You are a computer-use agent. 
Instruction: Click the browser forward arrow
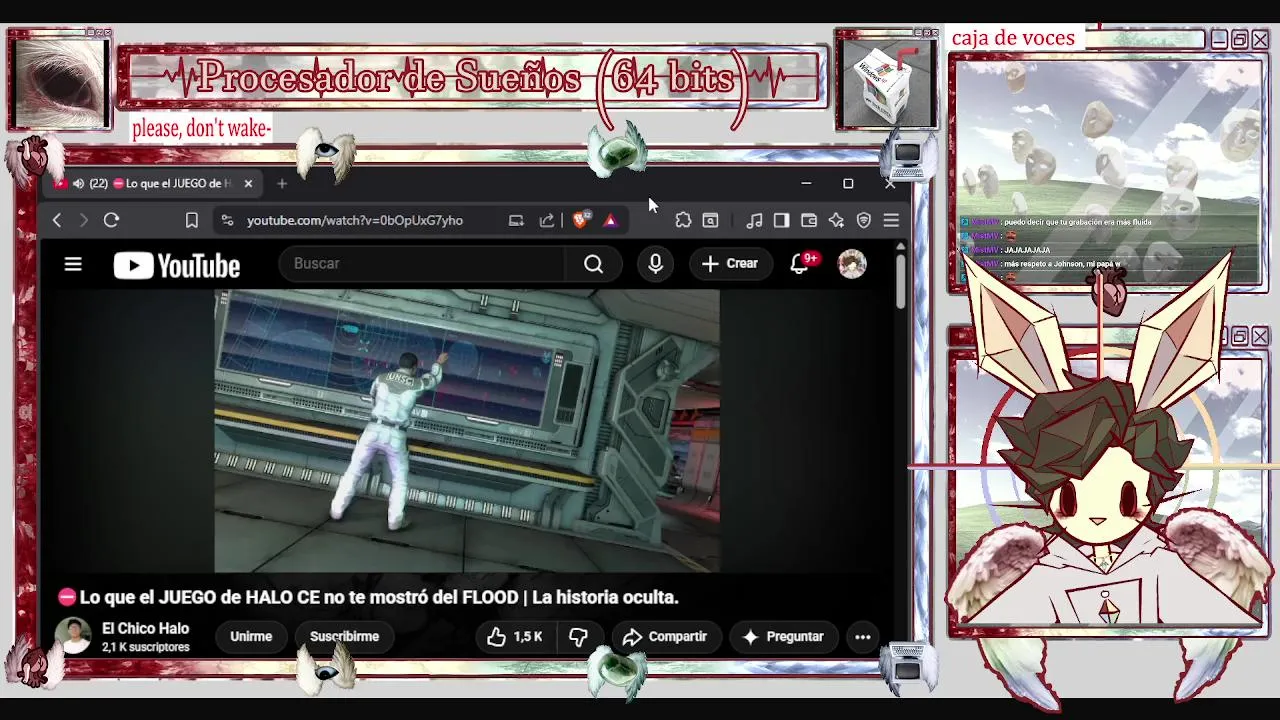(84, 220)
